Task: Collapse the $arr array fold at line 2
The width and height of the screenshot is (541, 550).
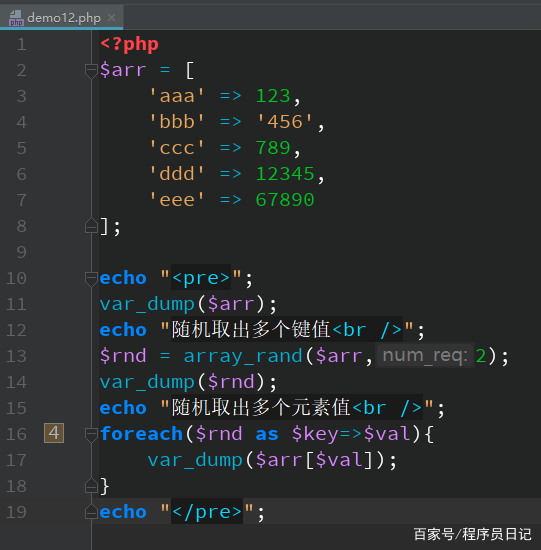Action: [x=91, y=71]
